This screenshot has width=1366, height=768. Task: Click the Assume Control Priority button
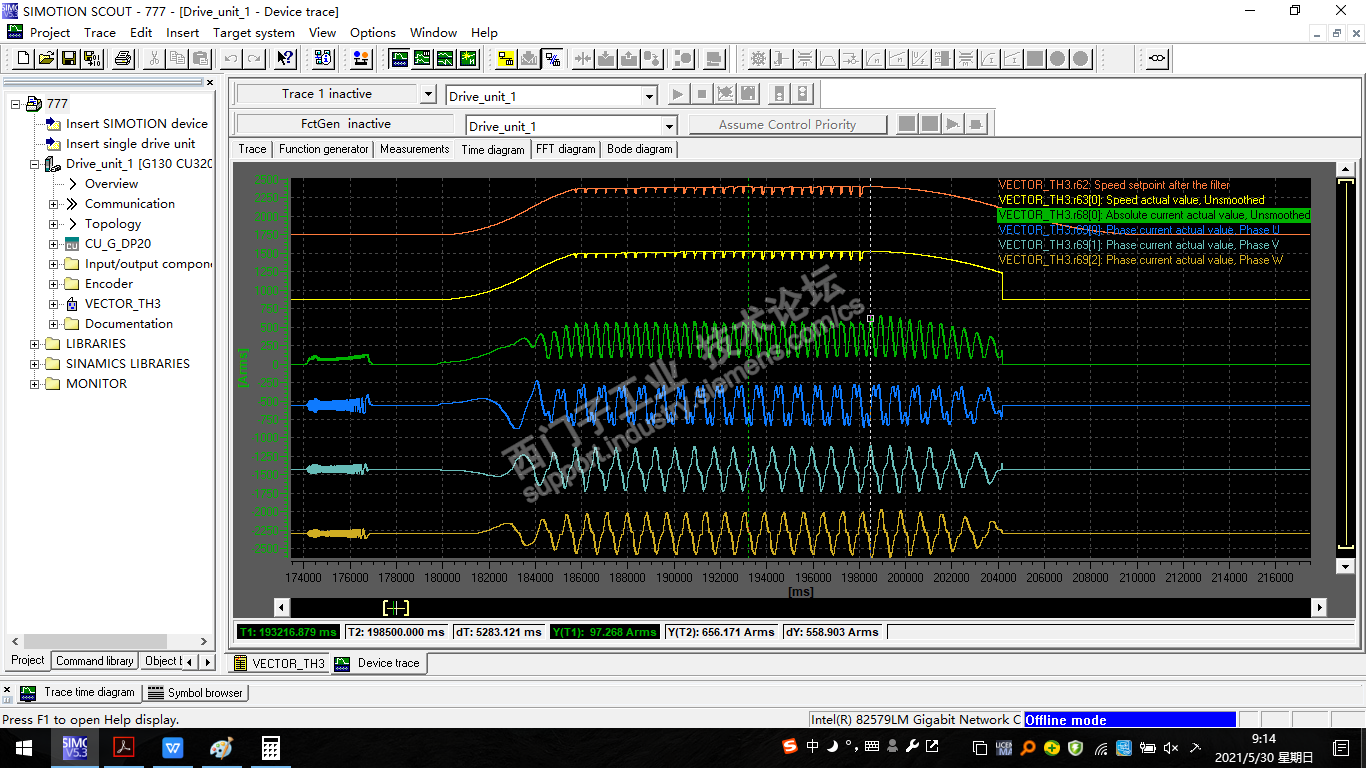[x=787, y=125]
